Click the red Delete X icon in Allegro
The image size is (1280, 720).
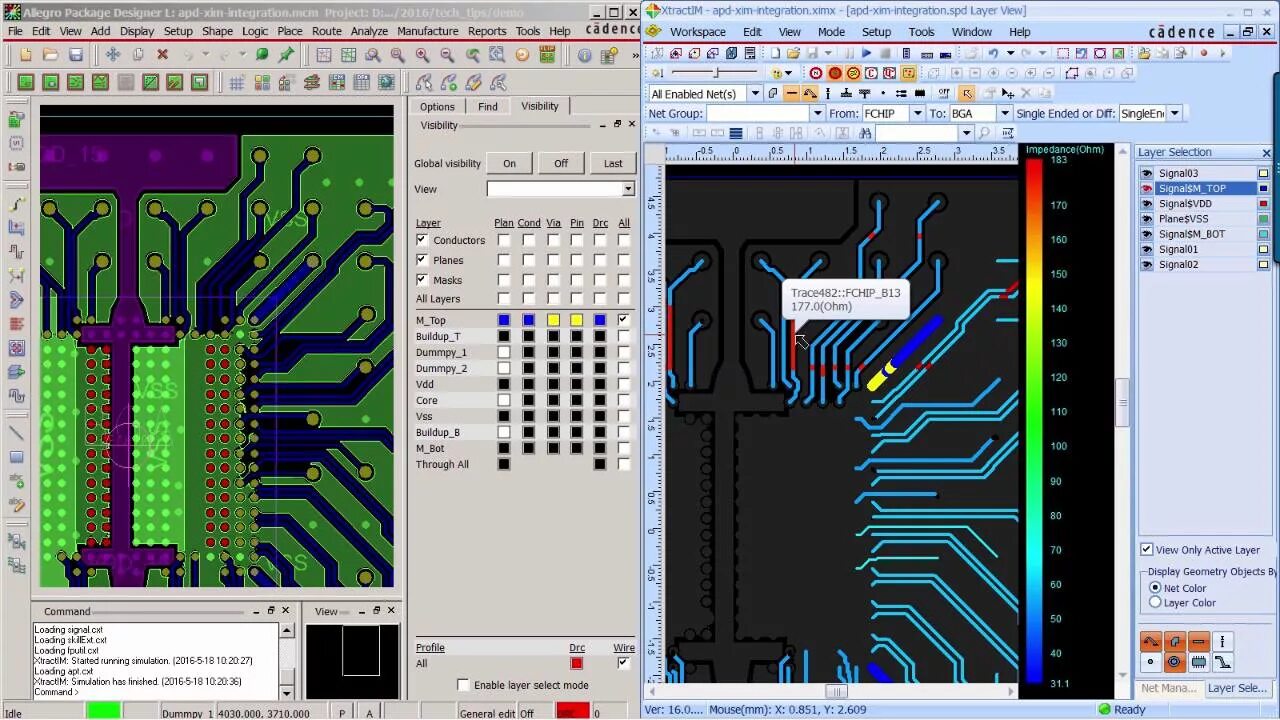point(162,55)
